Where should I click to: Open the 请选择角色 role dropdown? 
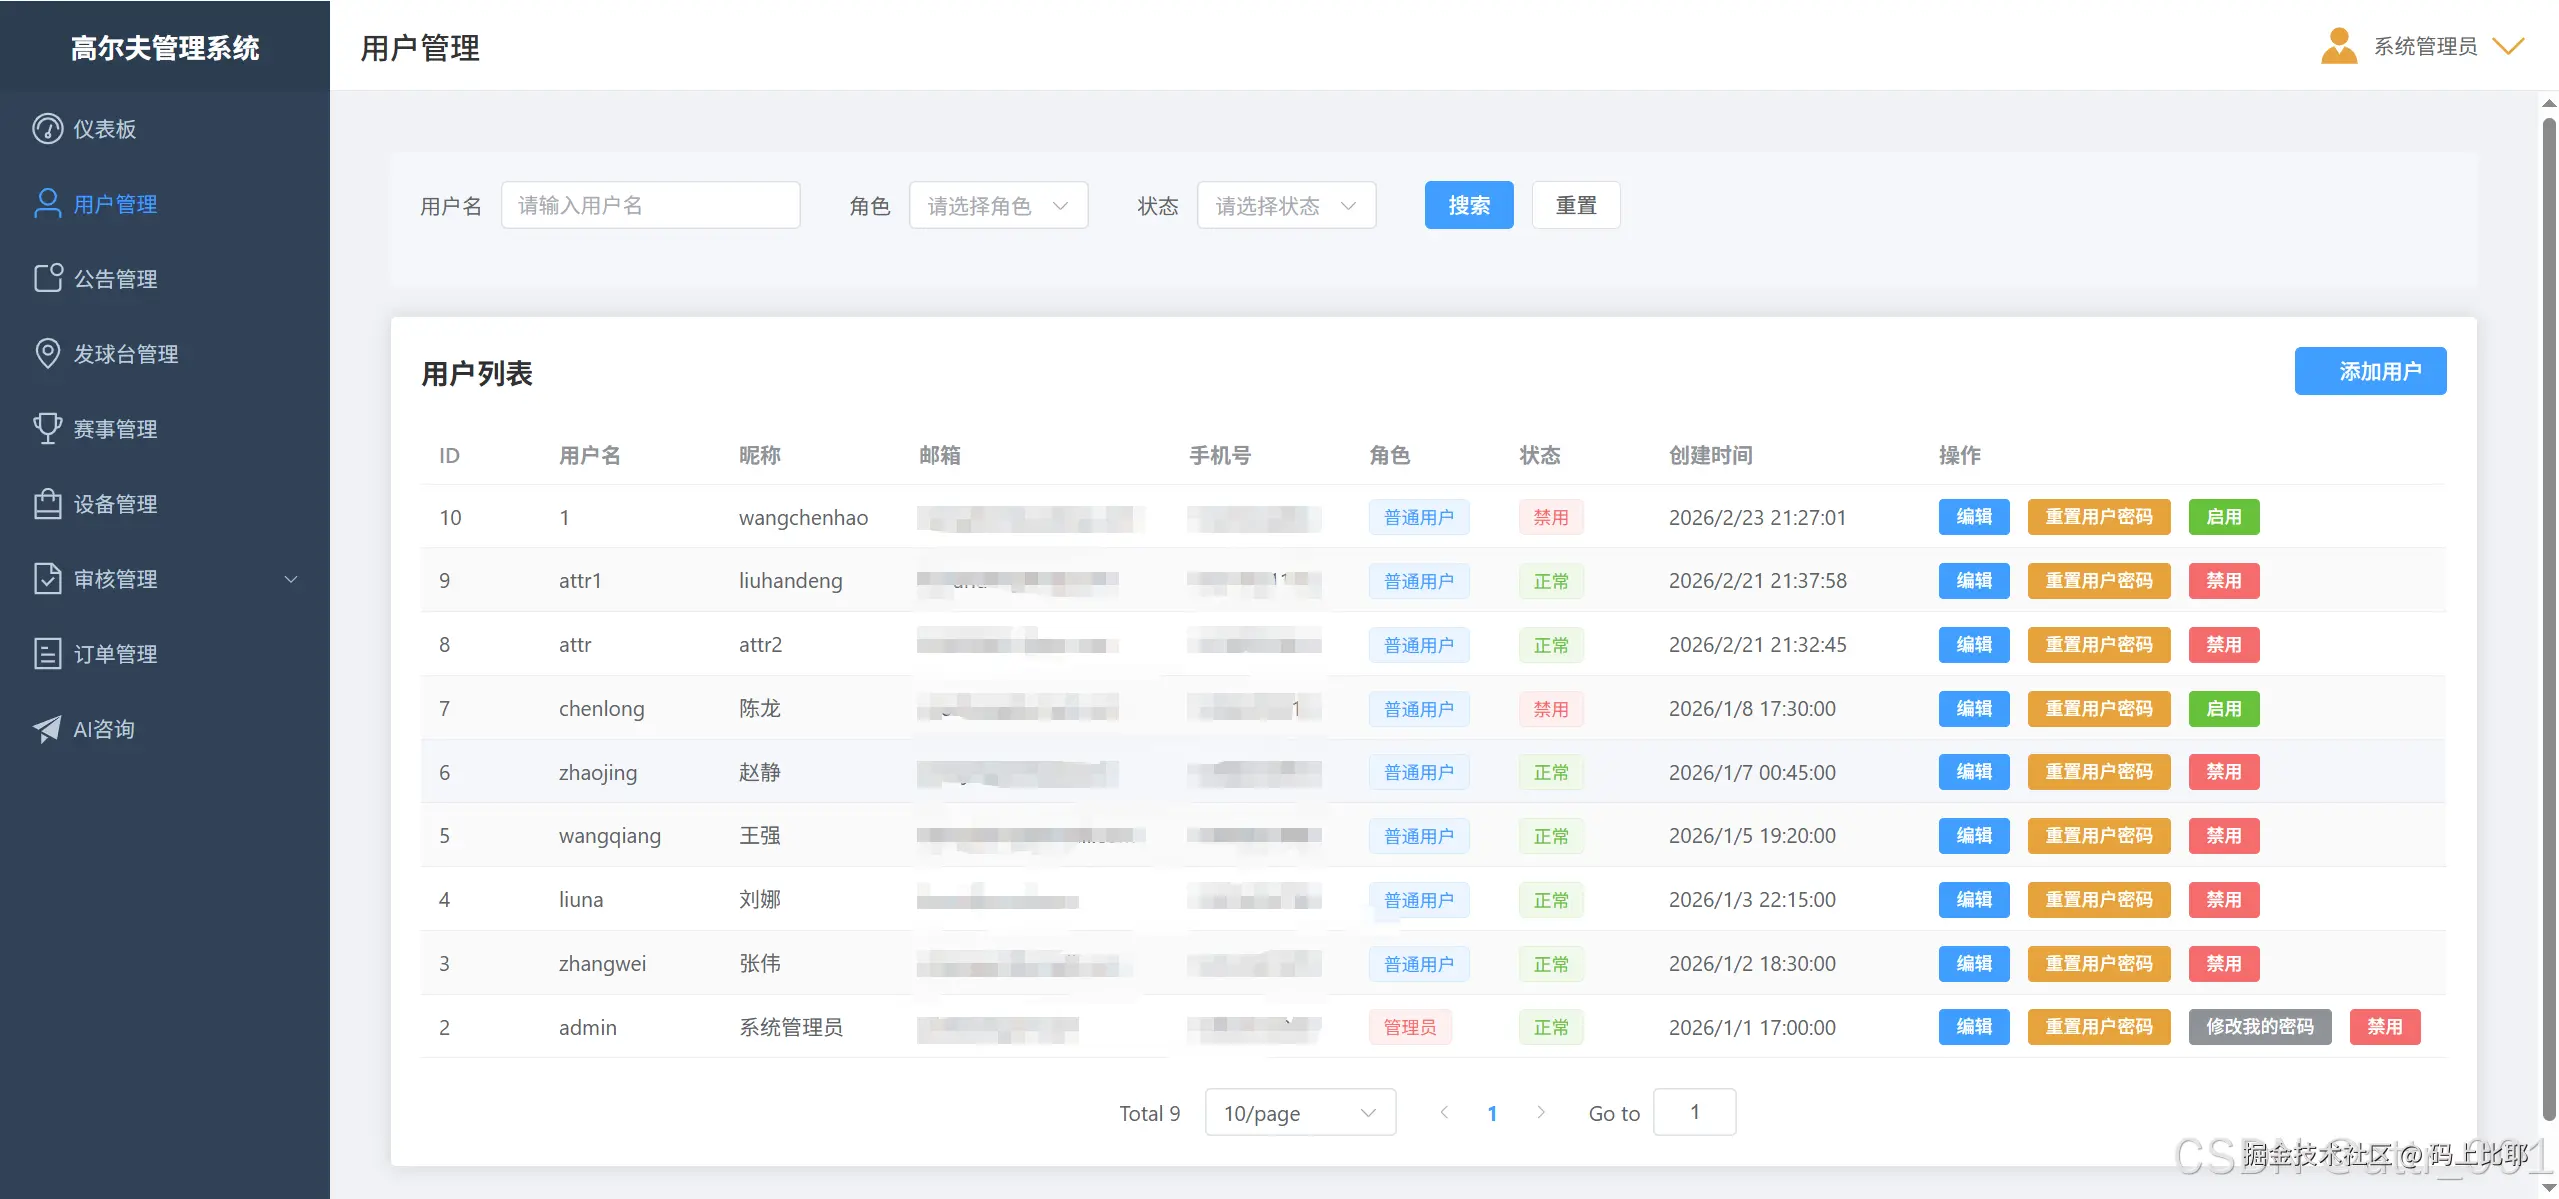click(x=998, y=205)
